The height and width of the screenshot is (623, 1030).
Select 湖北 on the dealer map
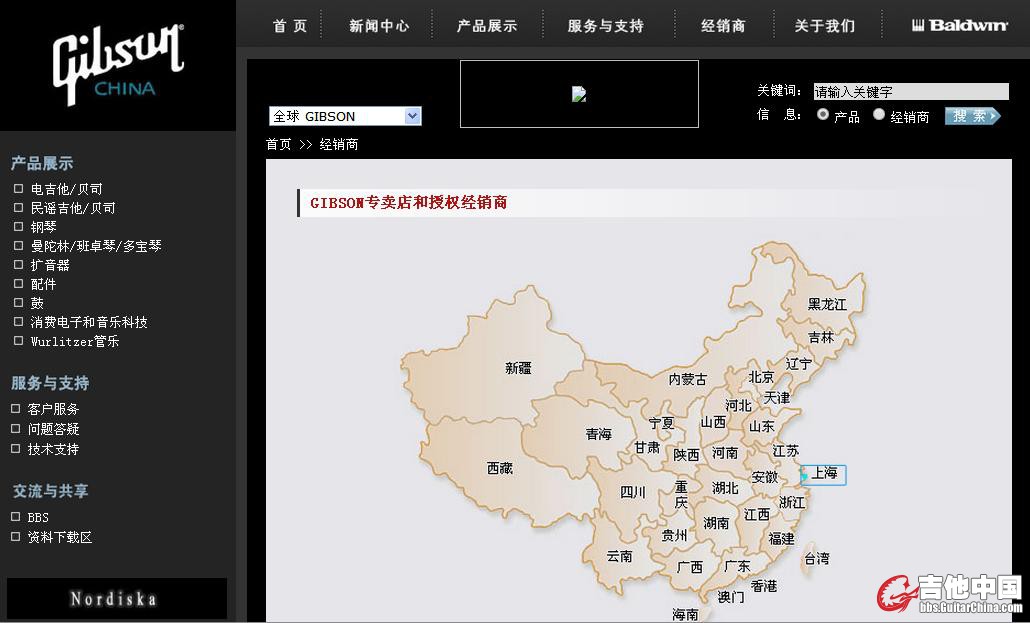(x=725, y=488)
